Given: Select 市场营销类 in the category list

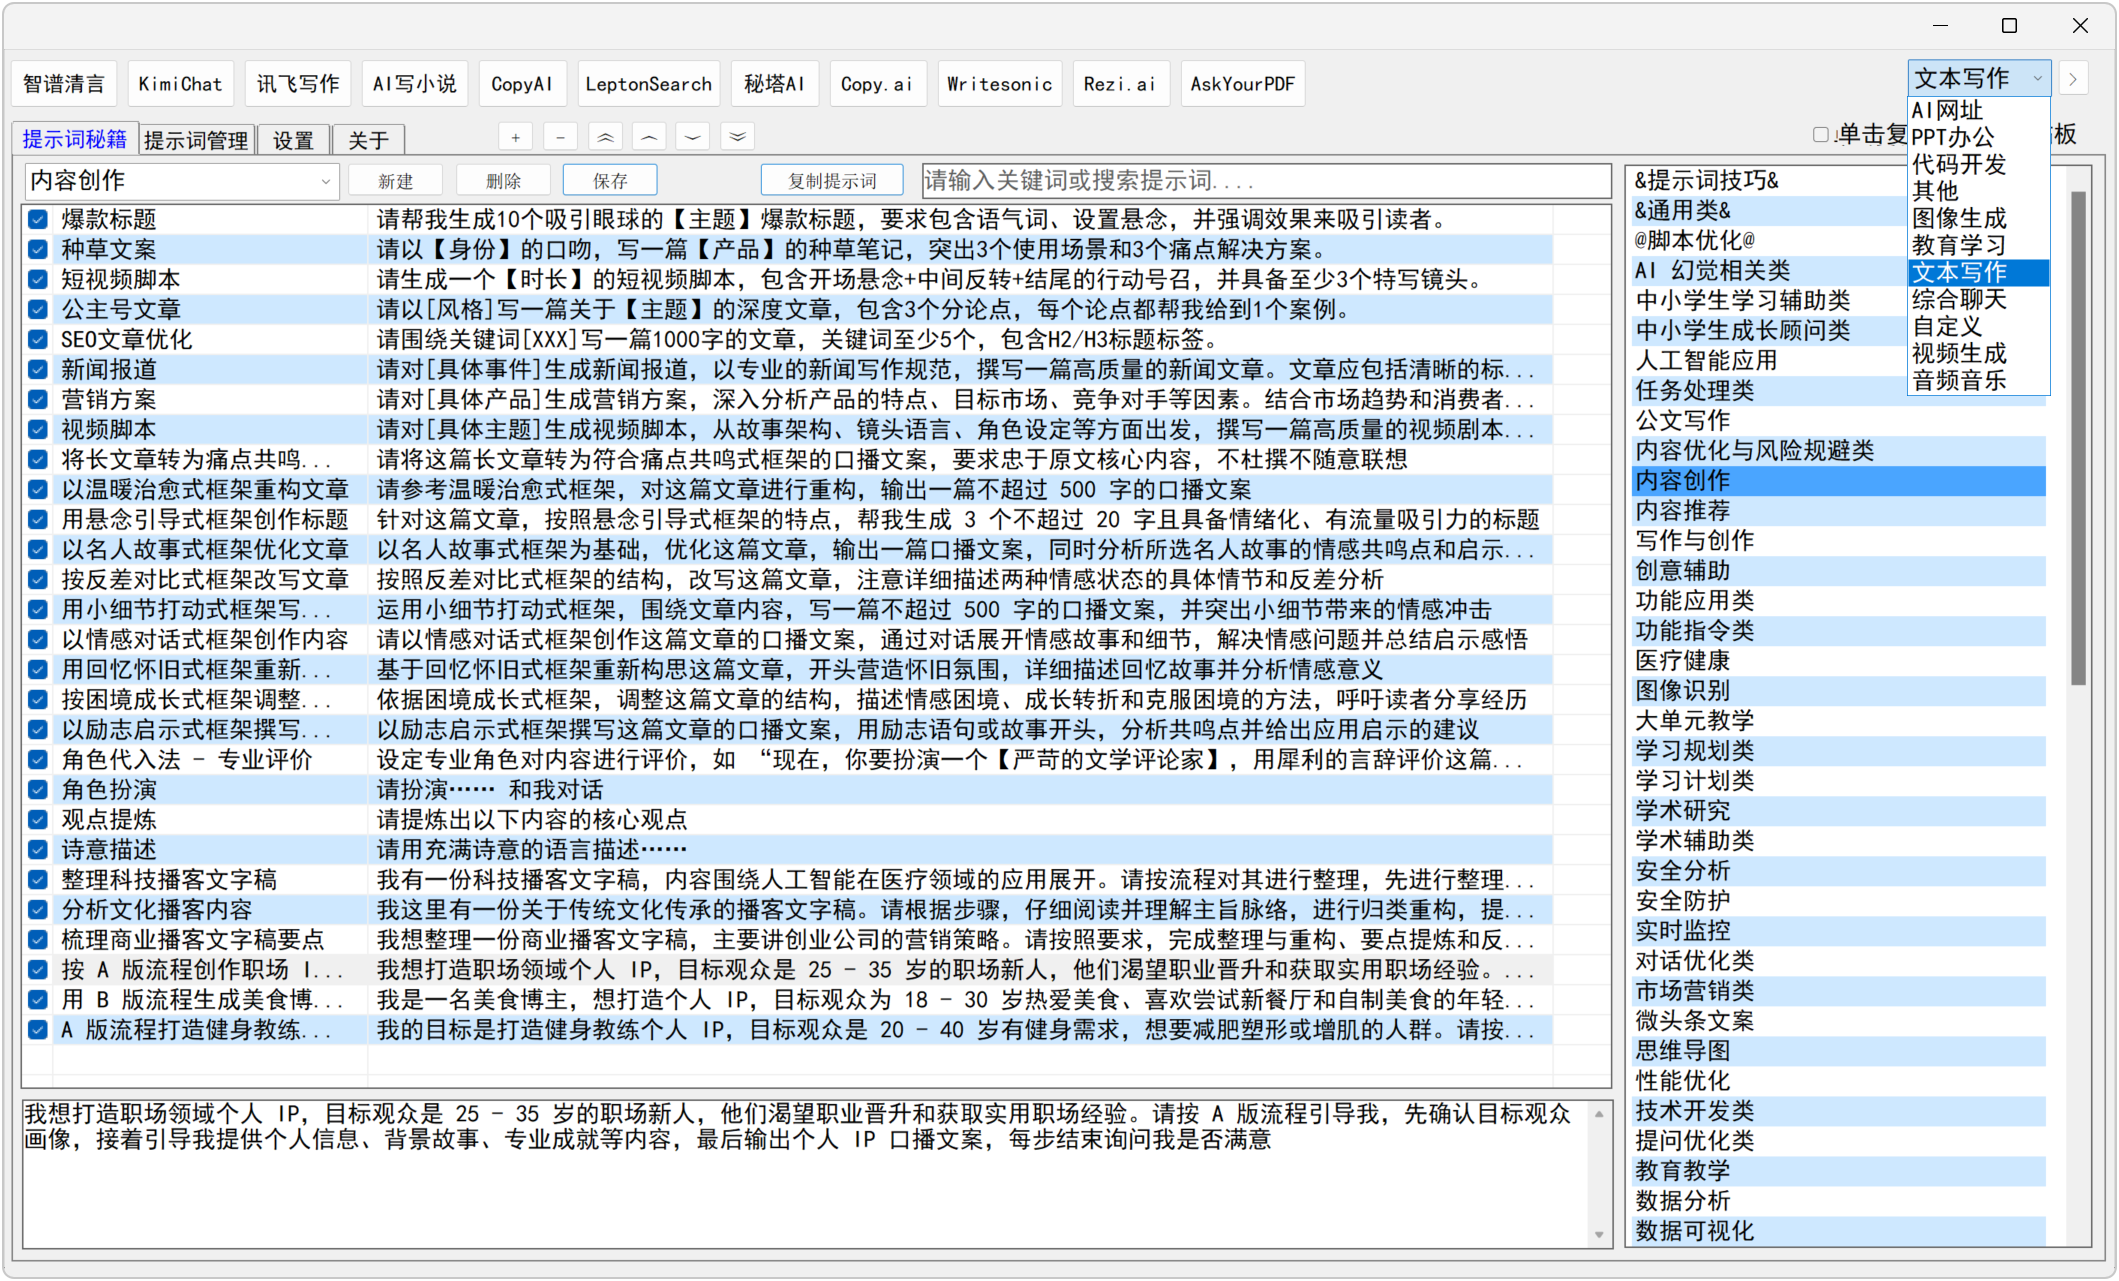Looking at the screenshot, I should (1840, 991).
